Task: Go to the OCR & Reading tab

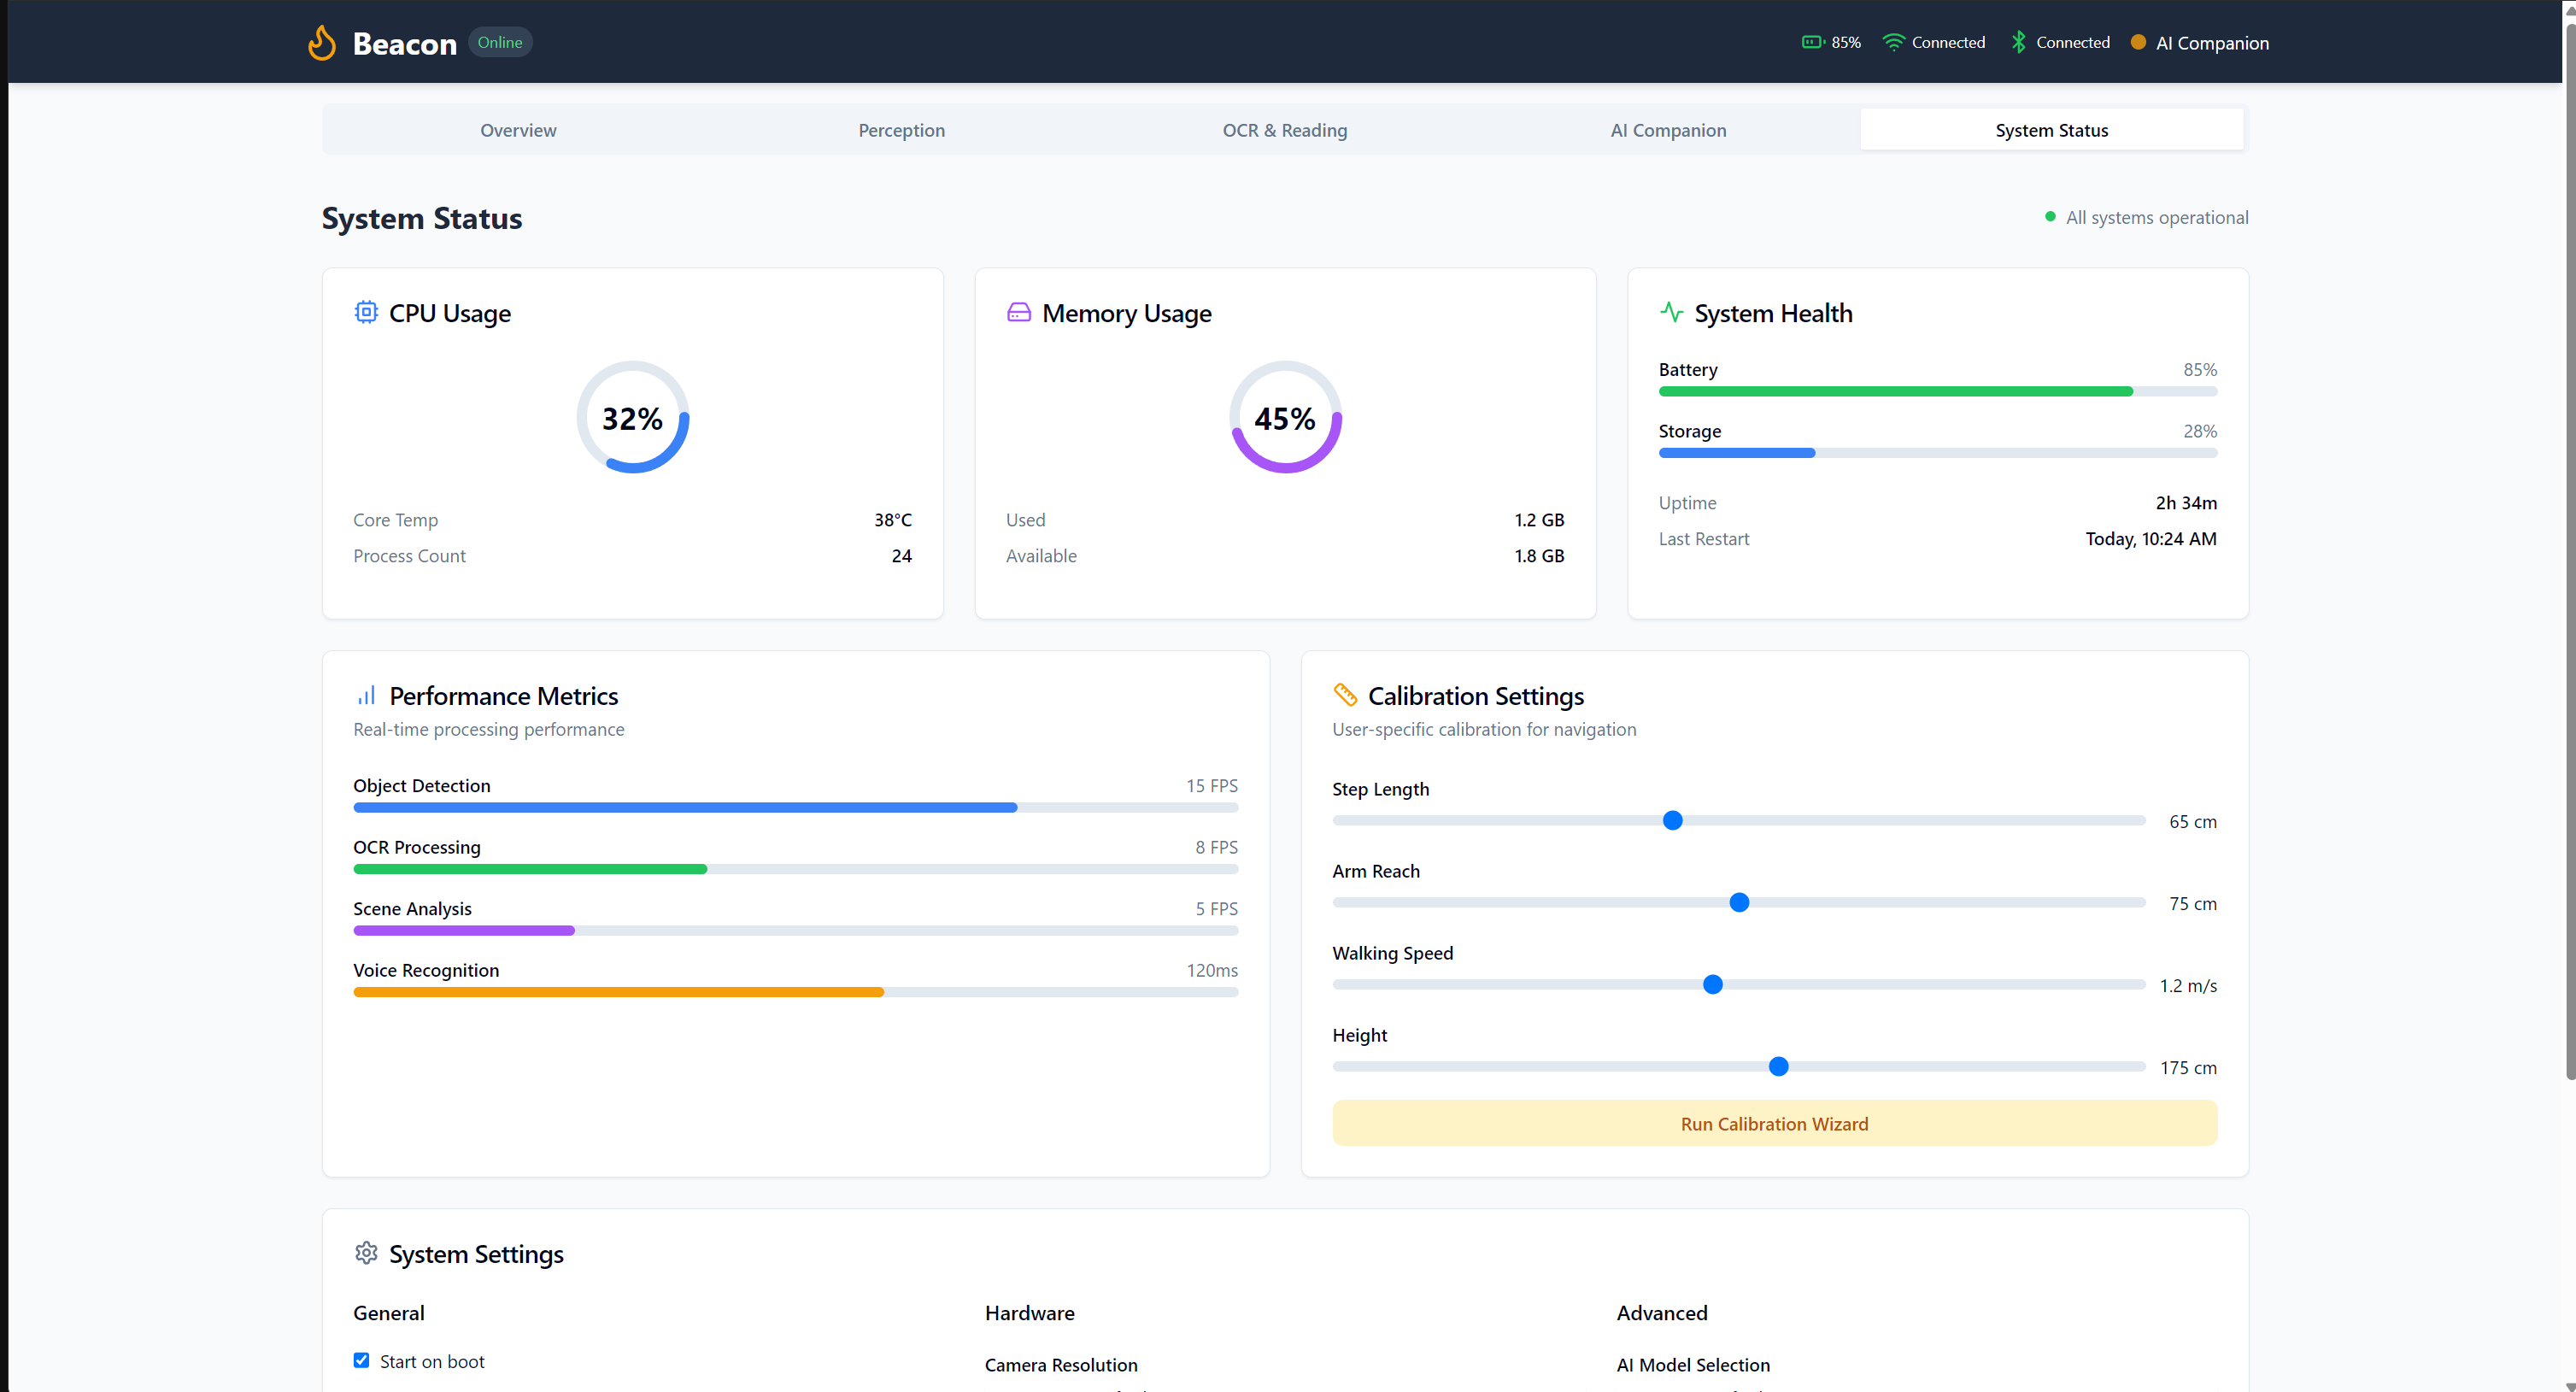Action: 1285,130
